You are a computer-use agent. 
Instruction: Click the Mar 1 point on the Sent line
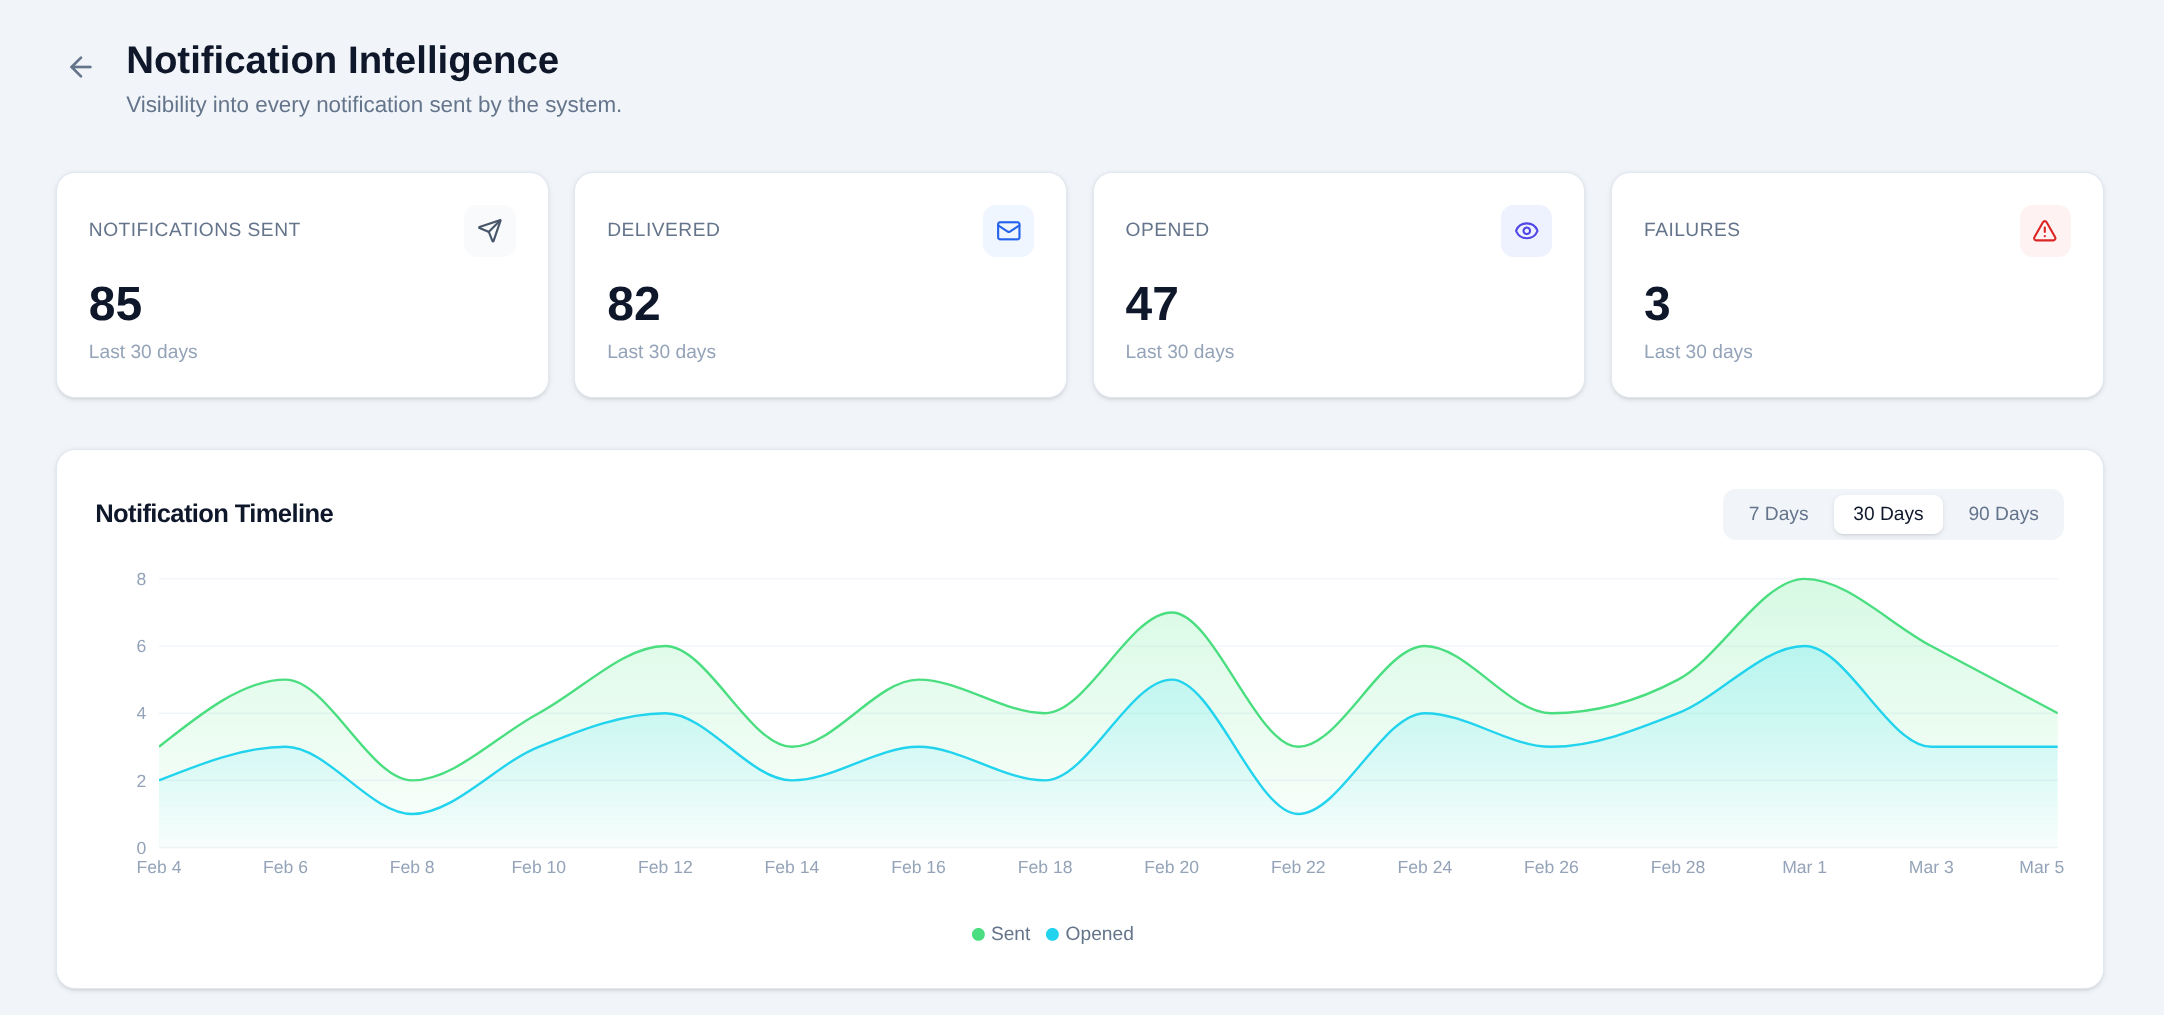coord(1804,580)
